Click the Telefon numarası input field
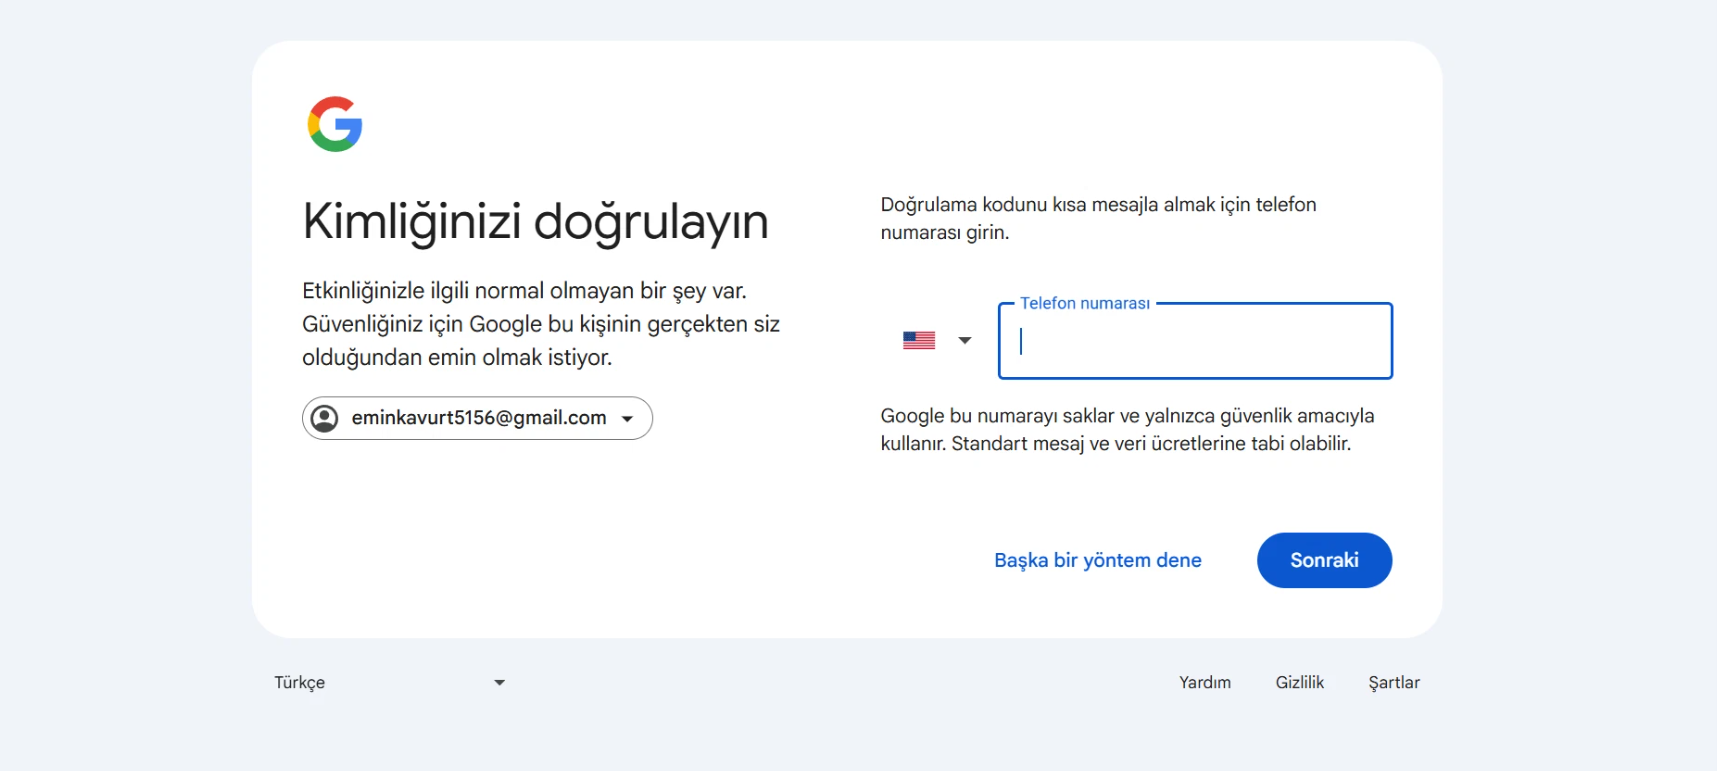 pyautogui.click(x=1195, y=341)
